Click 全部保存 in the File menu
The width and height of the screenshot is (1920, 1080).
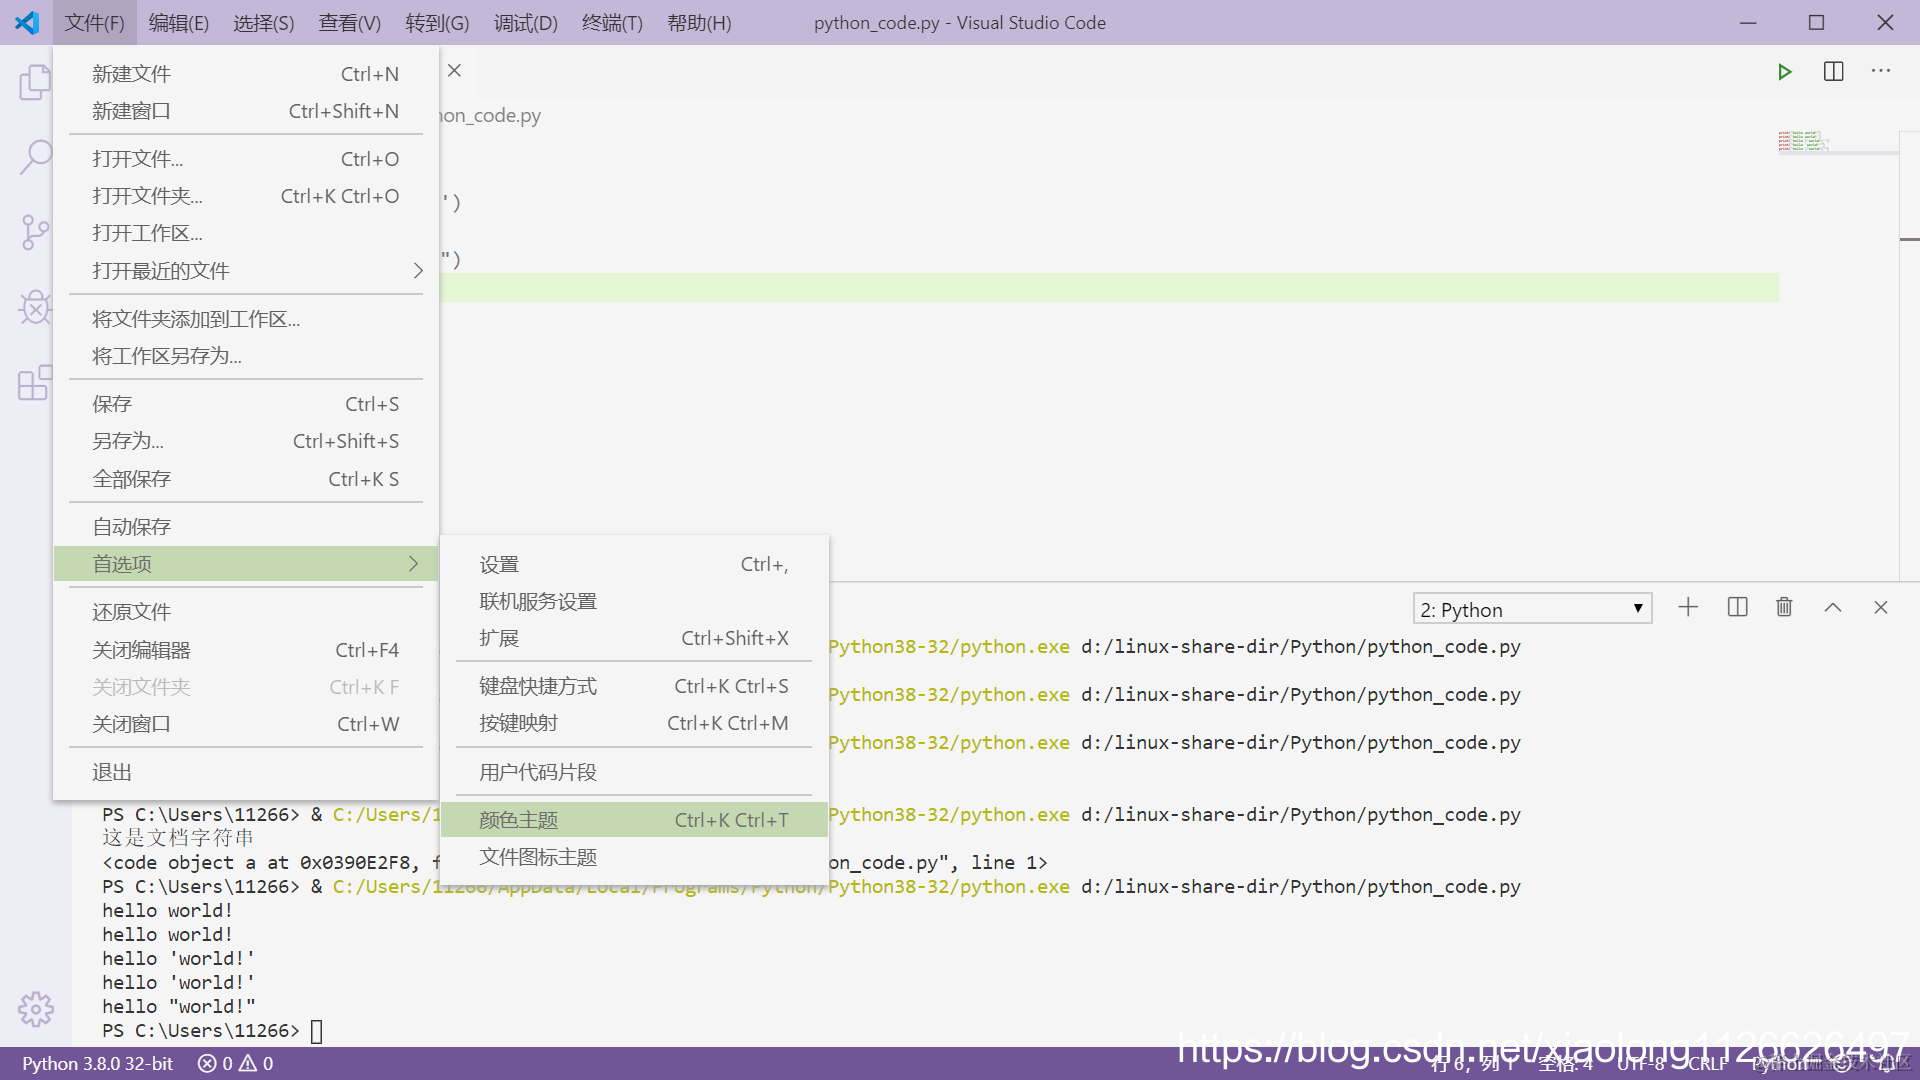(246, 479)
